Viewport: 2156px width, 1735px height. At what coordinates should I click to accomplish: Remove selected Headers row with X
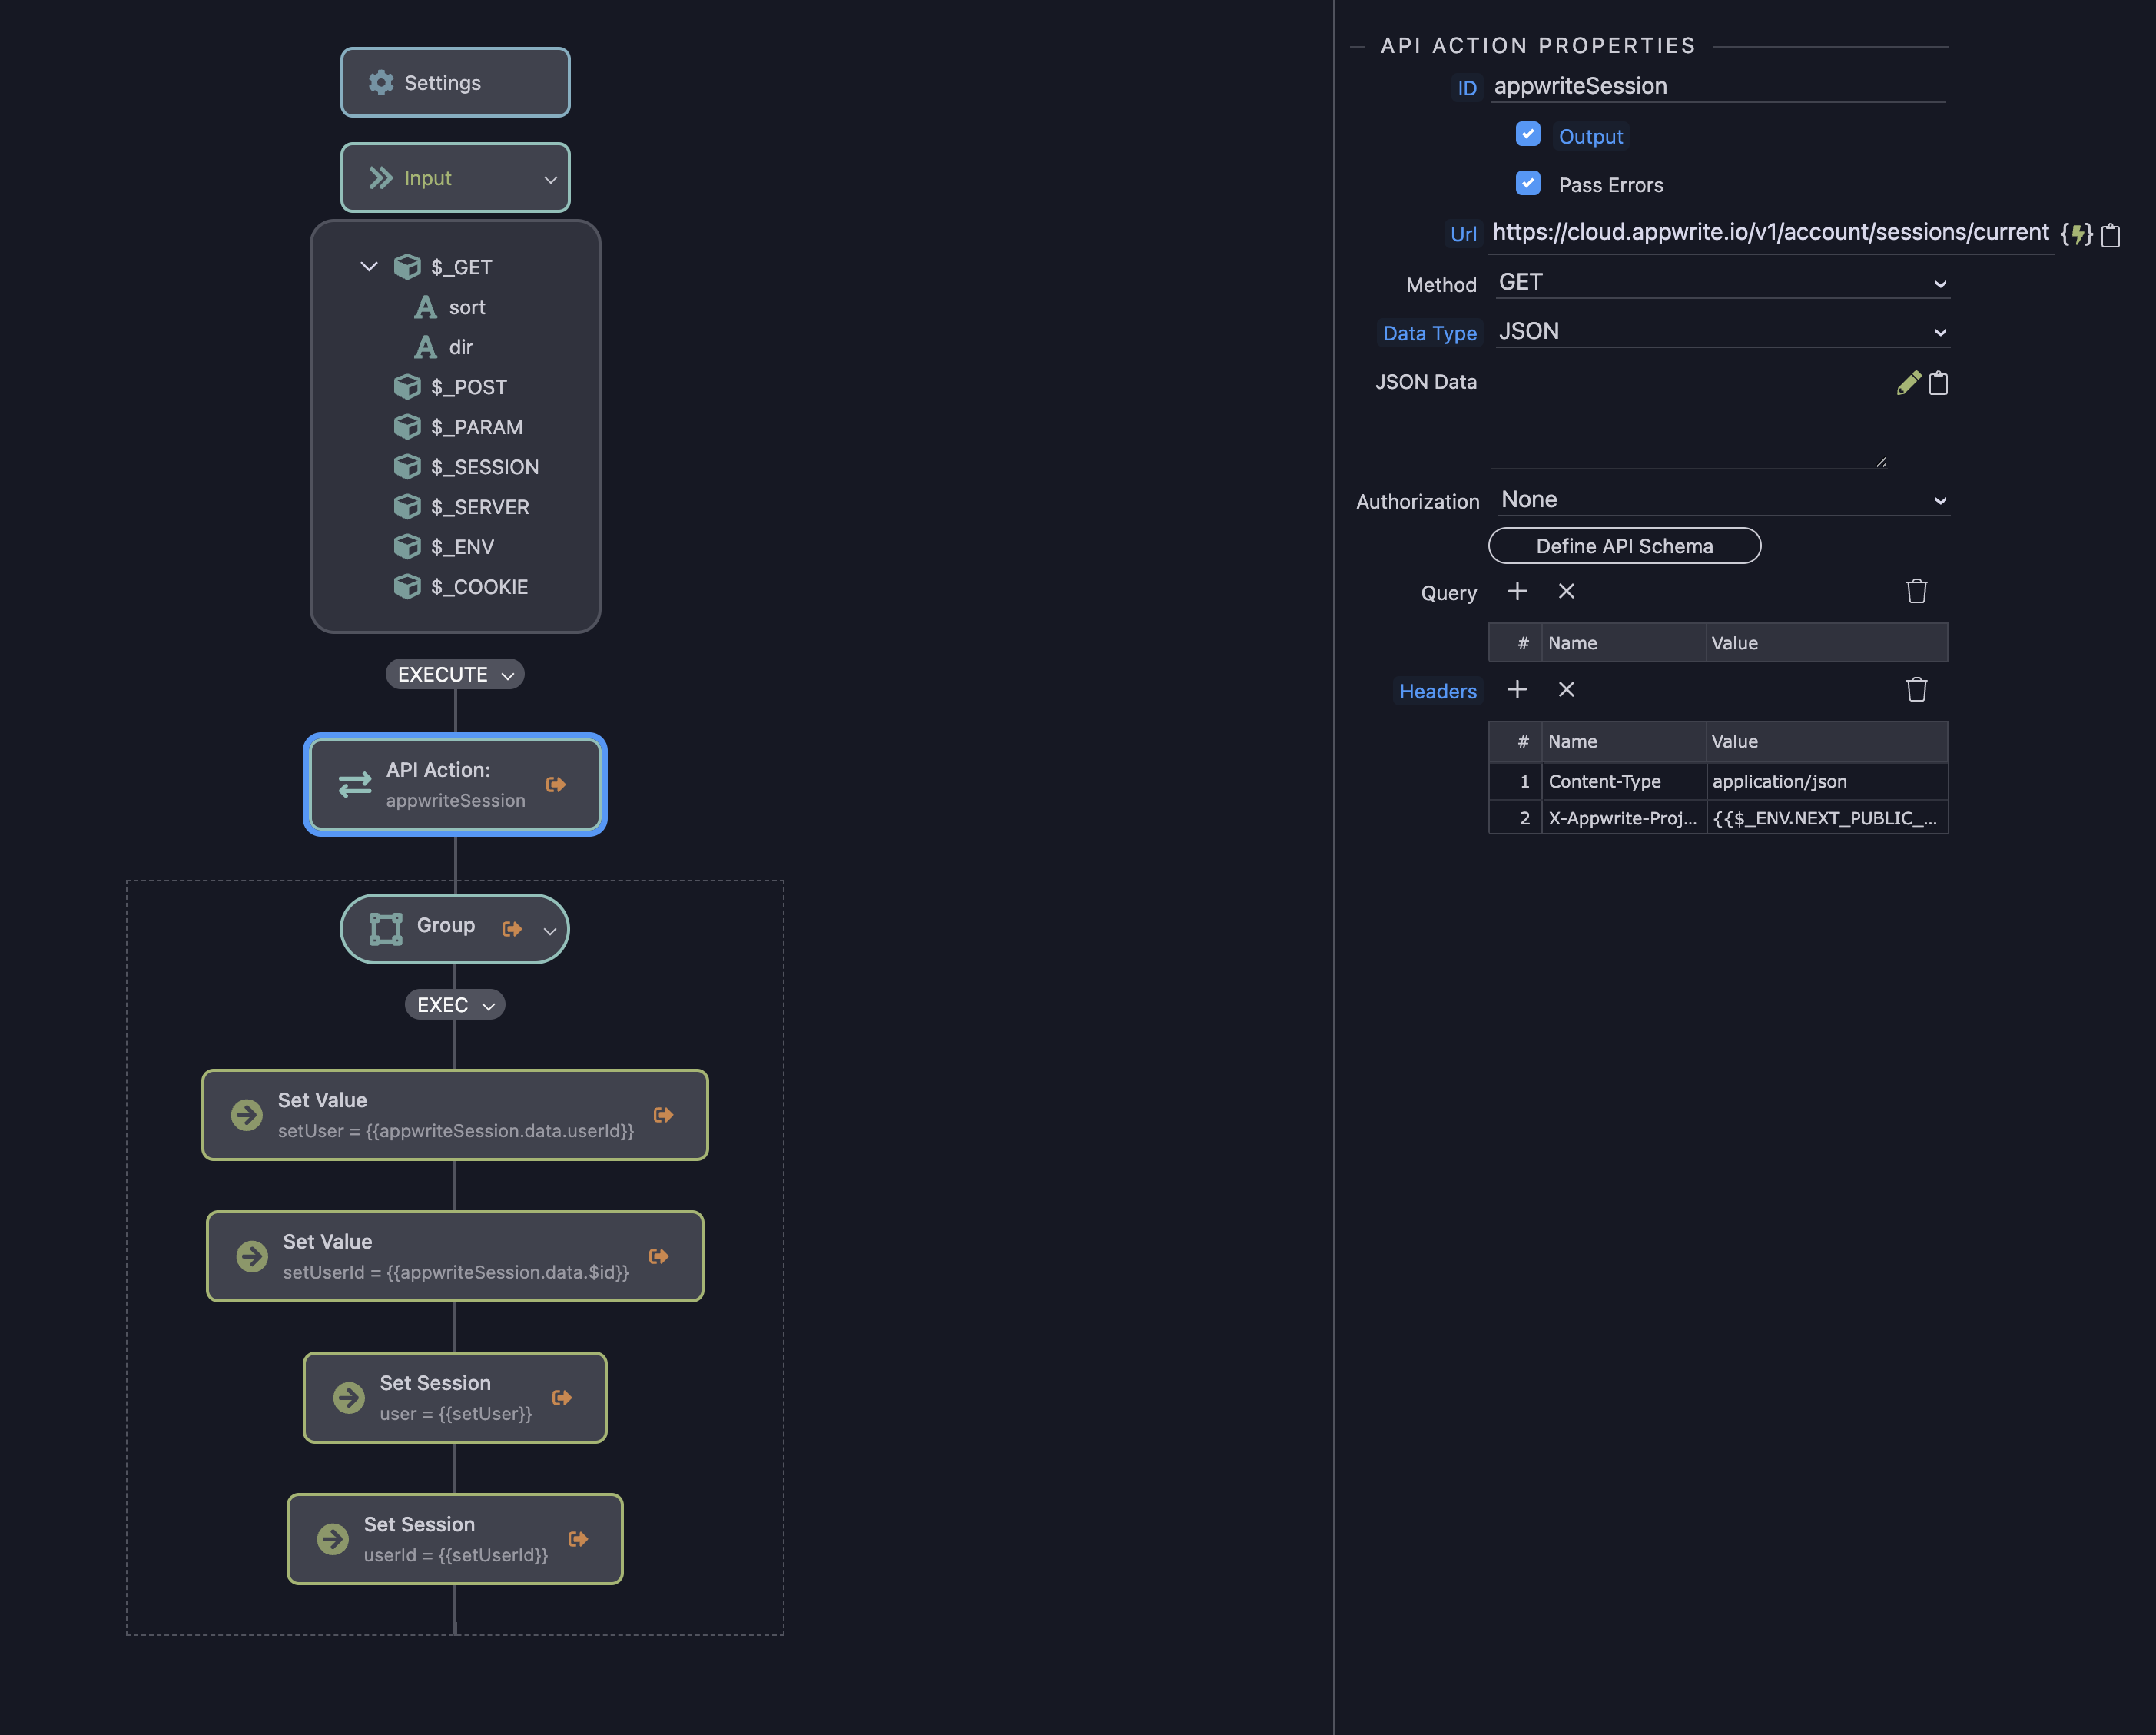pos(1567,690)
